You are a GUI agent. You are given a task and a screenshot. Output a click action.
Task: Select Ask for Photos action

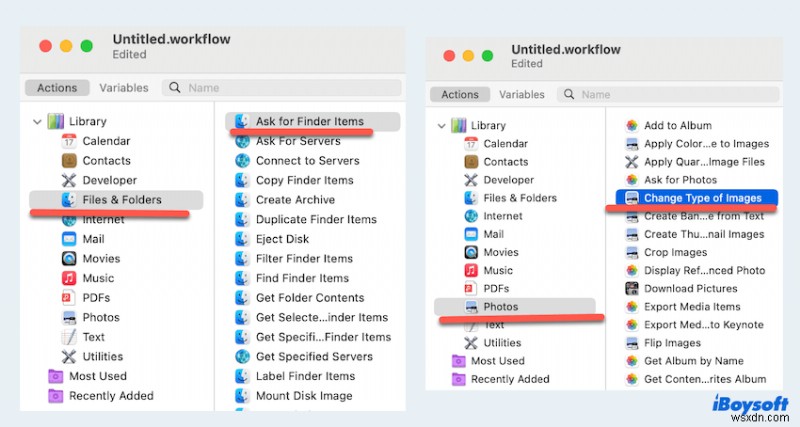click(681, 180)
